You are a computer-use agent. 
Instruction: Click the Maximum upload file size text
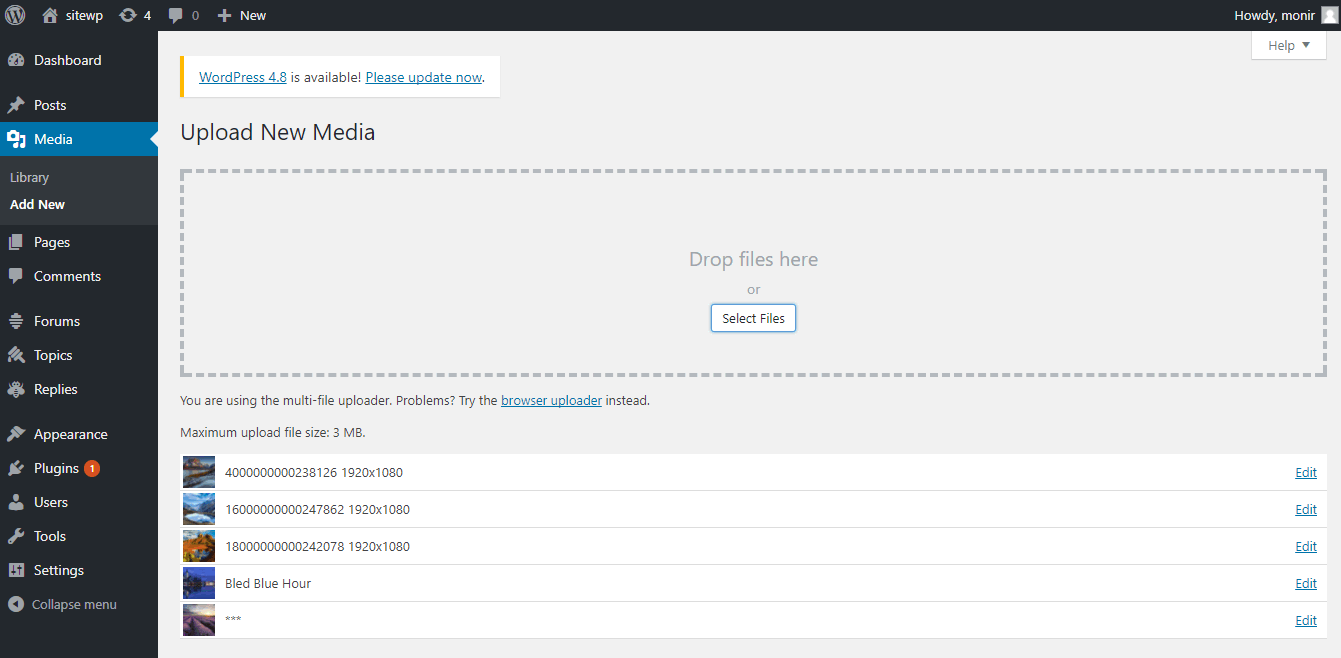point(273,433)
